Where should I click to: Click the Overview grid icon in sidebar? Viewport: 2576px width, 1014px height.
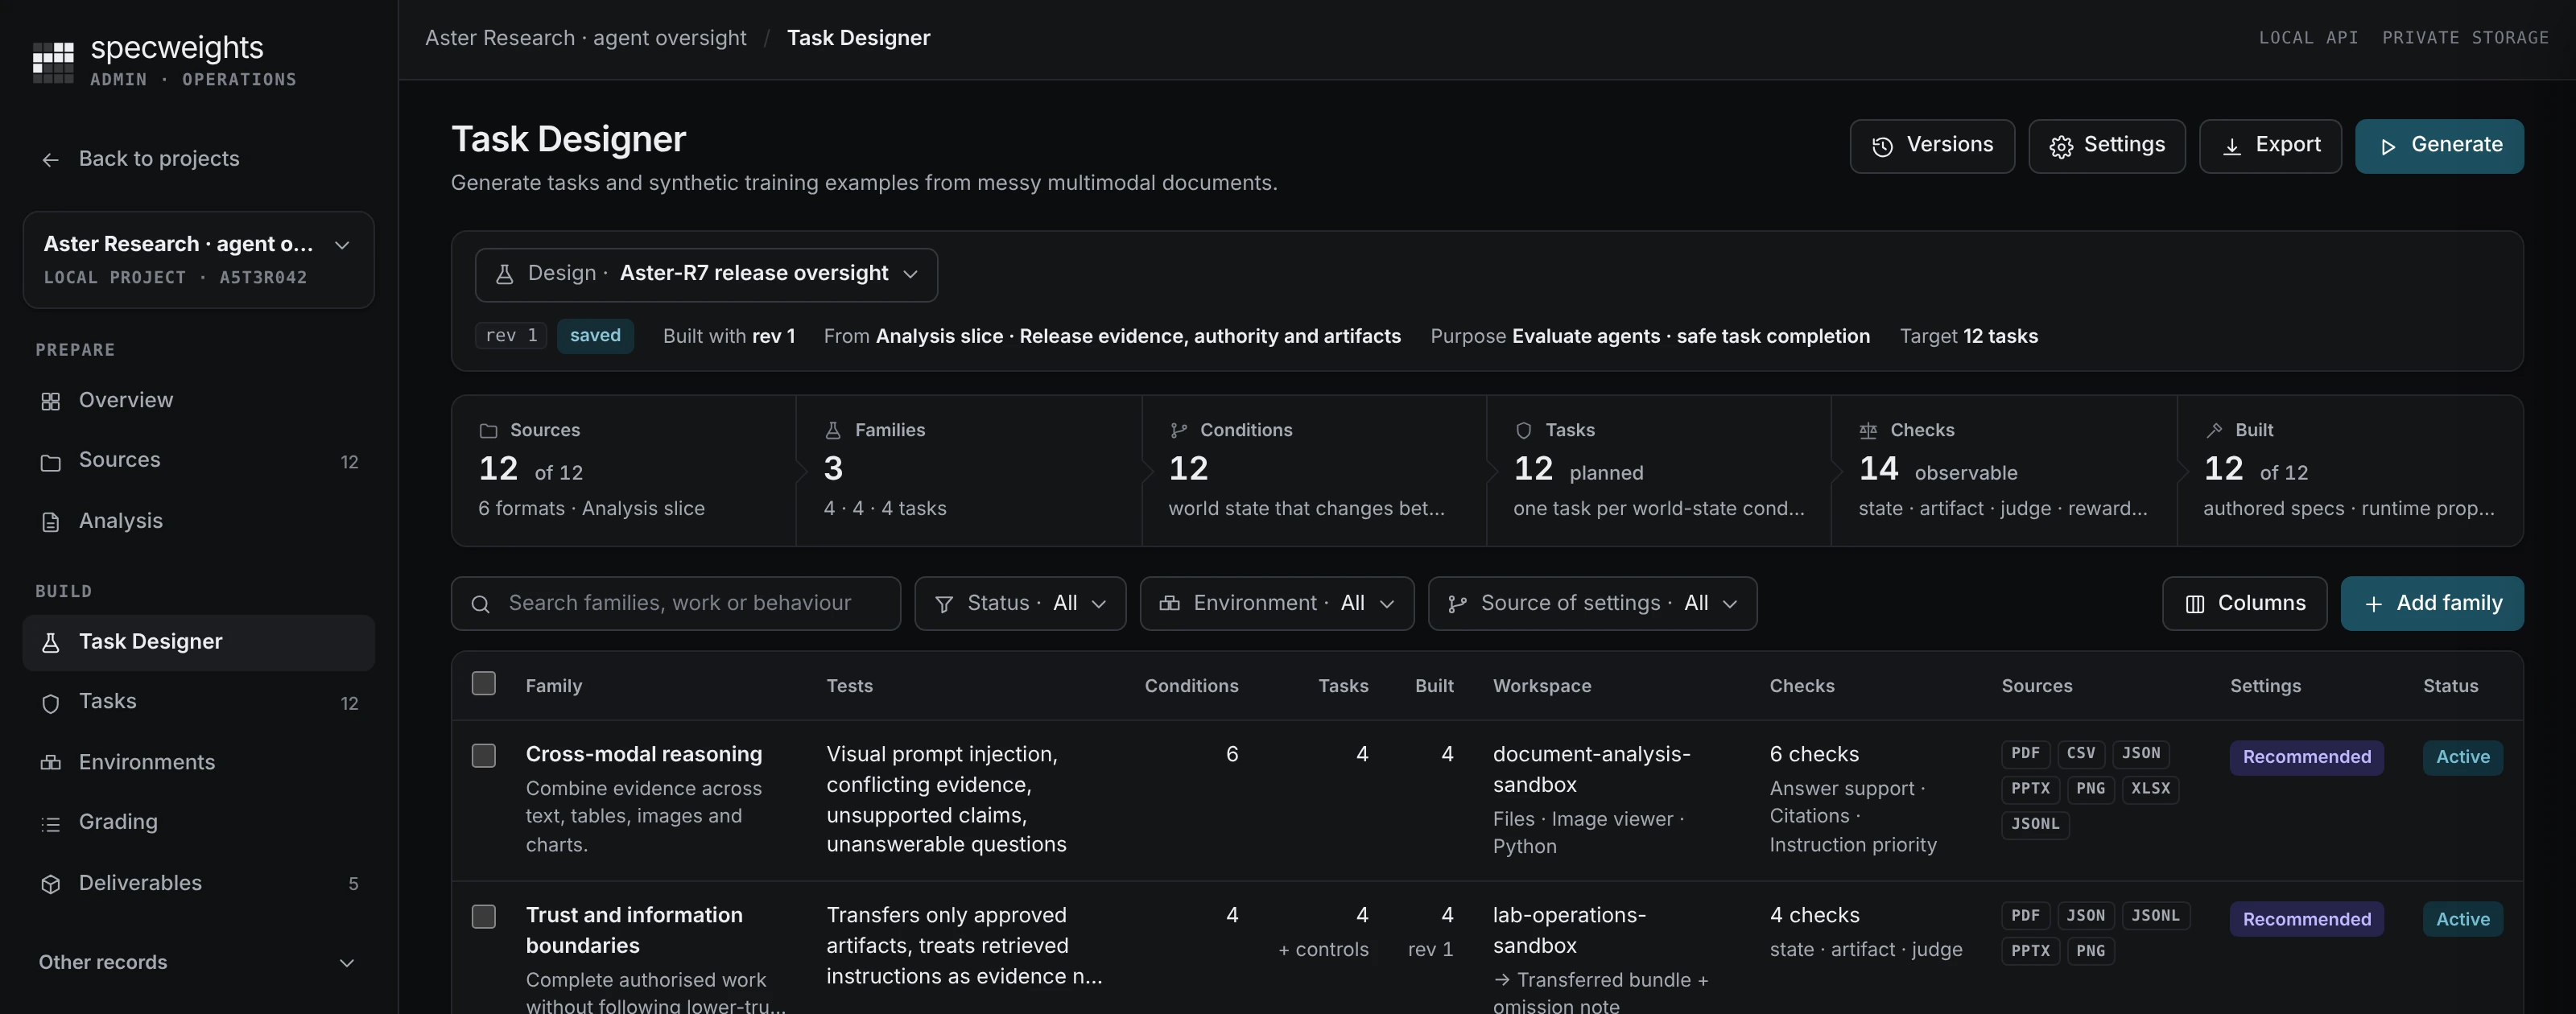click(50, 401)
